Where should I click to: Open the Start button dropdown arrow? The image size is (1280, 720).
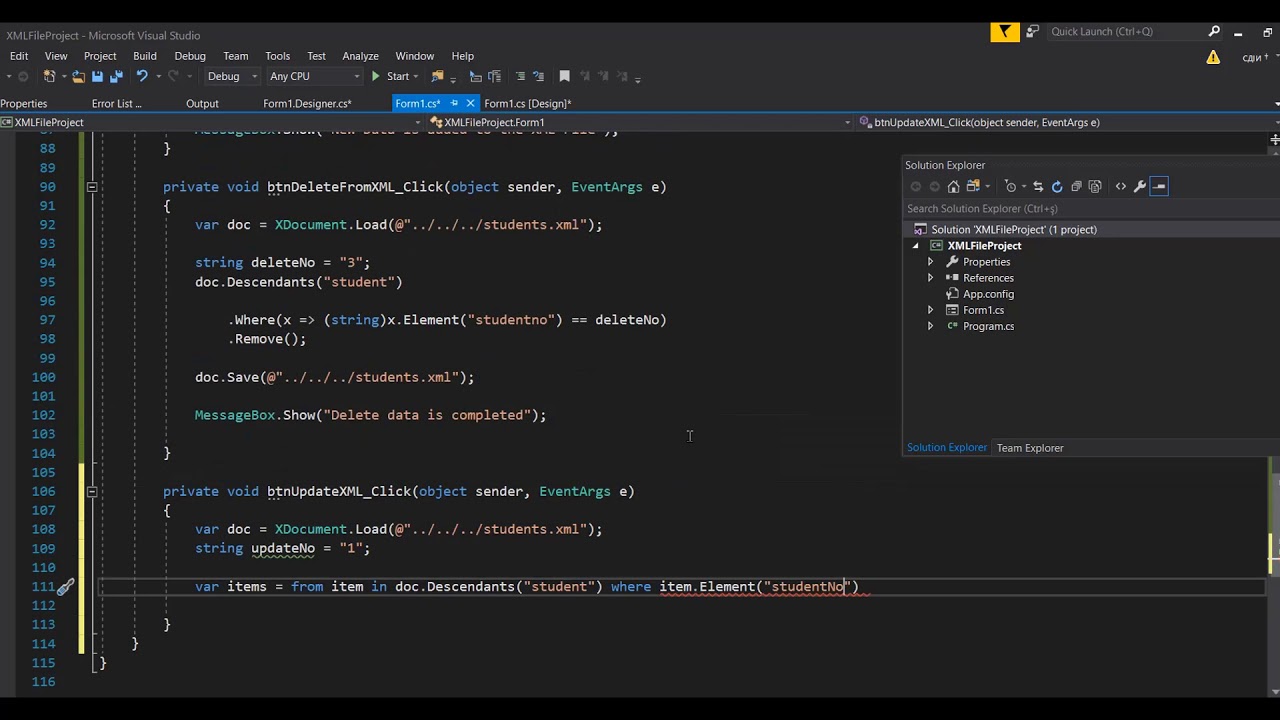tap(416, 76)
